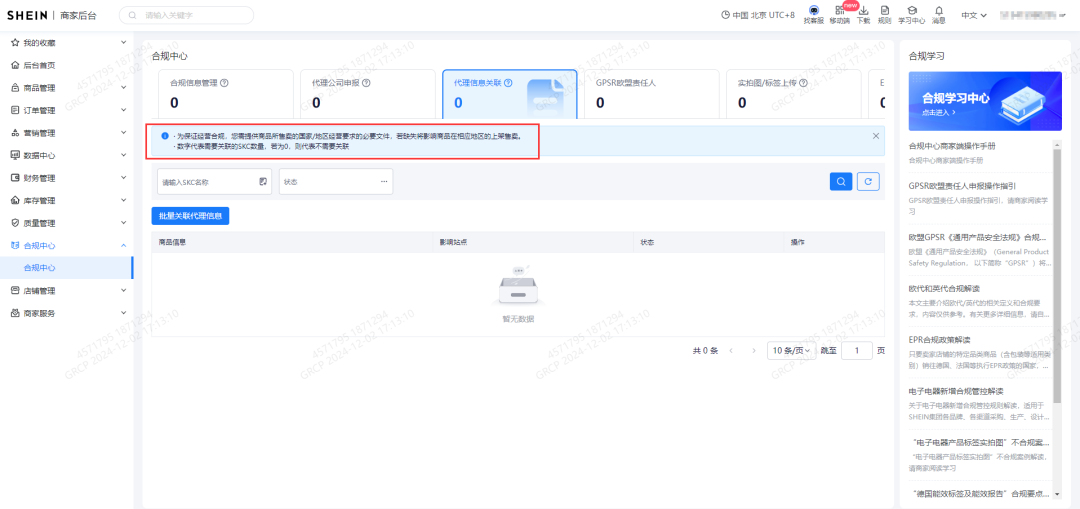The image size is (1080, 509).
Task: Click the blue search magnifier button
Action: coord(841,182)
